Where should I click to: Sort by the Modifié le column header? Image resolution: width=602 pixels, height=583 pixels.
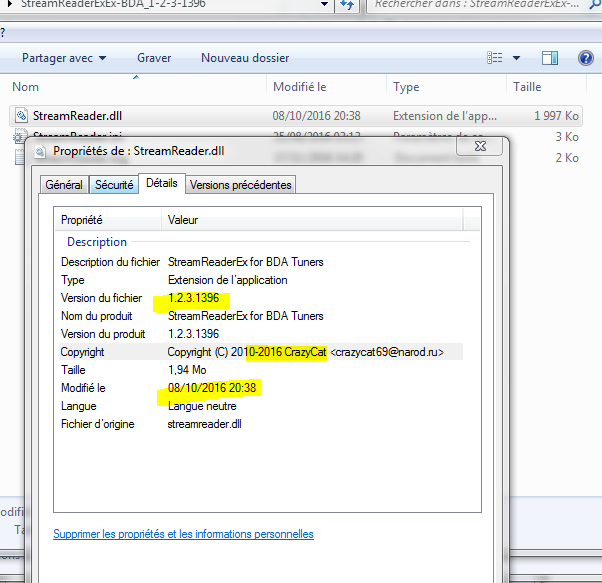300,87
